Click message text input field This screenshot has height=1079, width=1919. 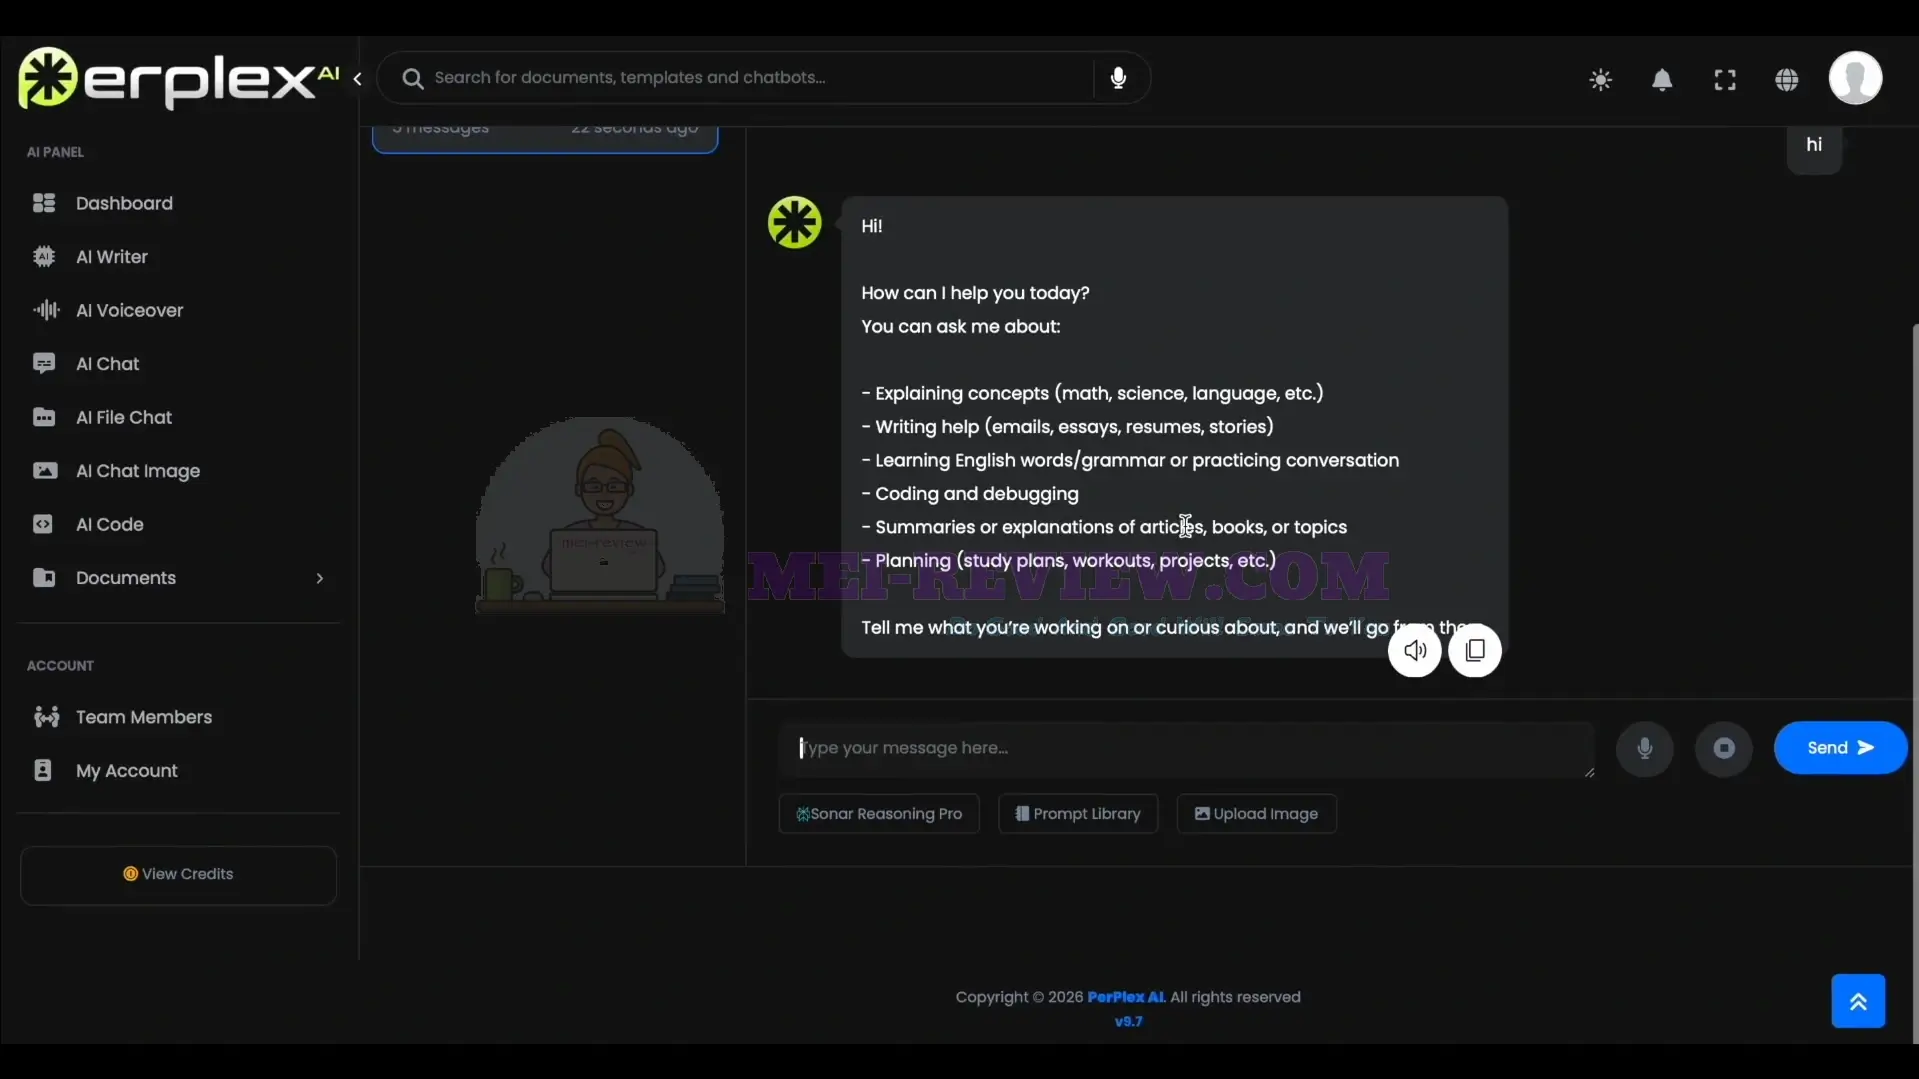point(1186,749)
